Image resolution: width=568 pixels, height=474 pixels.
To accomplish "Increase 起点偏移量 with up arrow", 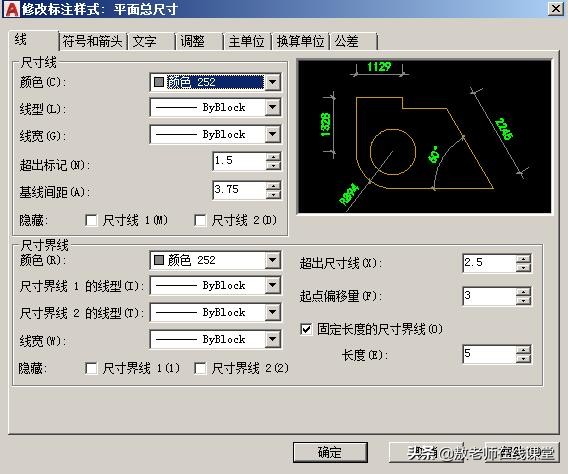I will 523,292.
